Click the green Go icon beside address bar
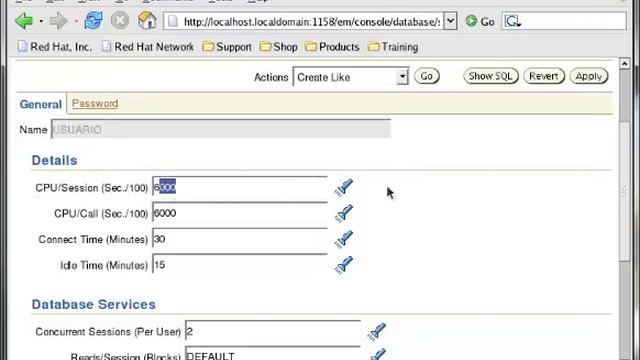 point(480,21)
